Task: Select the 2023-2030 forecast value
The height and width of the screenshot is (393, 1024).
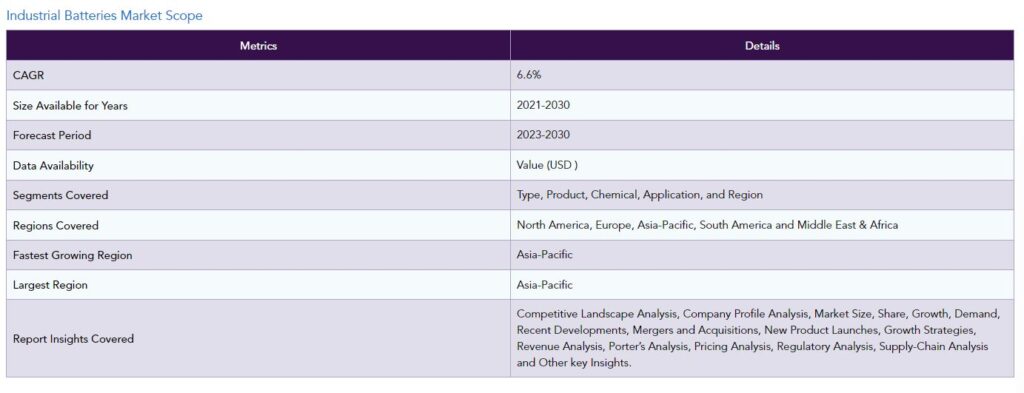Action: (x=543, y=135)
